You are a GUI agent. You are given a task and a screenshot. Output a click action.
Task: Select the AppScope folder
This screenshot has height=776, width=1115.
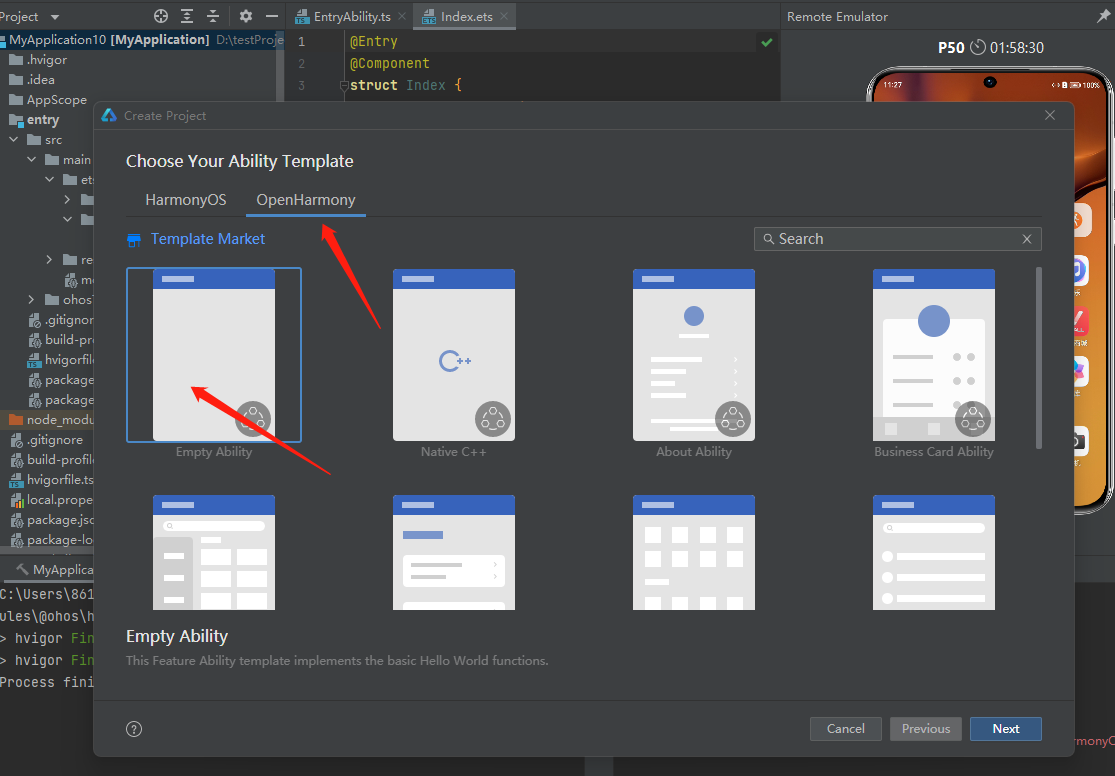tap(48, 100)
